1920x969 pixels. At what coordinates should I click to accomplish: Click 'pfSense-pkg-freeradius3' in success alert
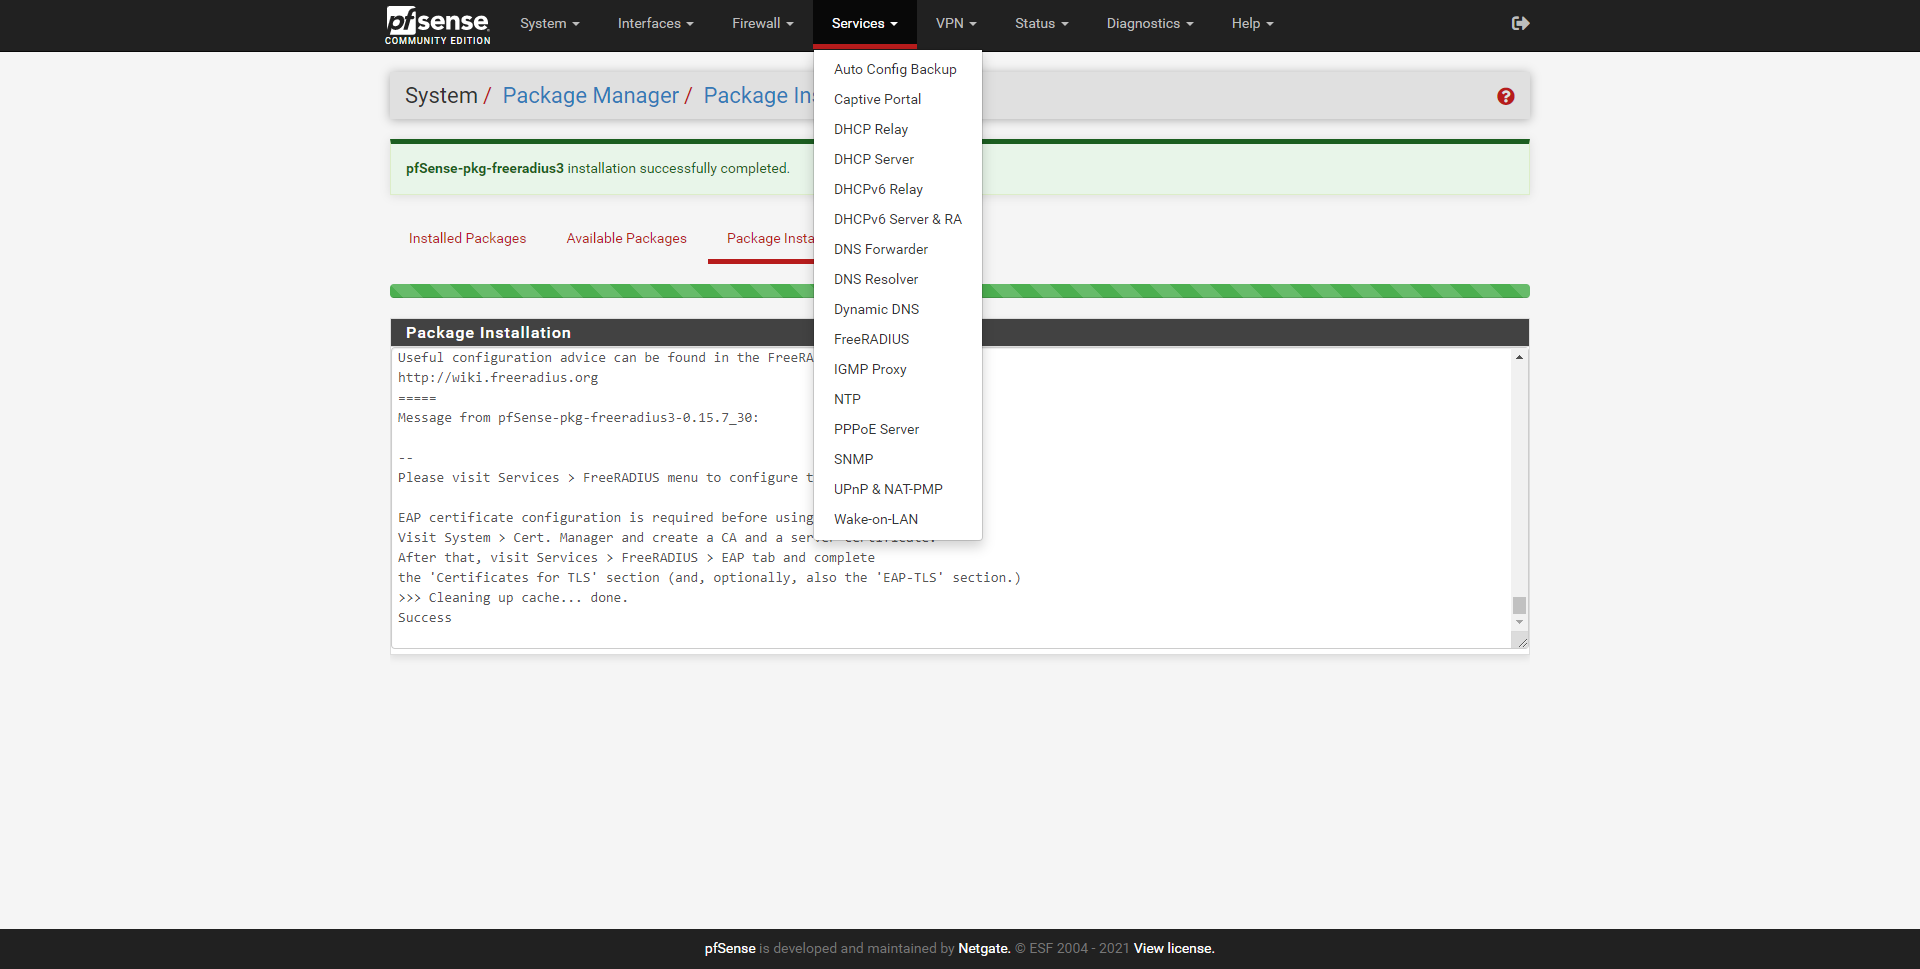coord(485,168)
